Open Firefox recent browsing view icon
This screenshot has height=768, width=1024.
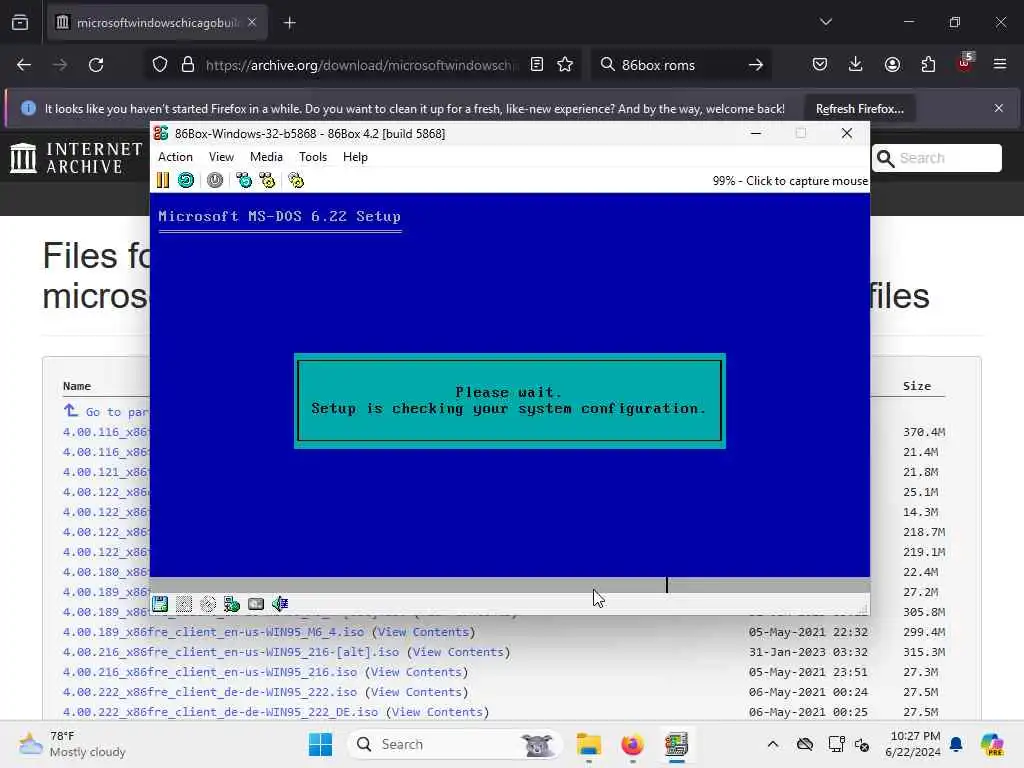tap(20, 23)
